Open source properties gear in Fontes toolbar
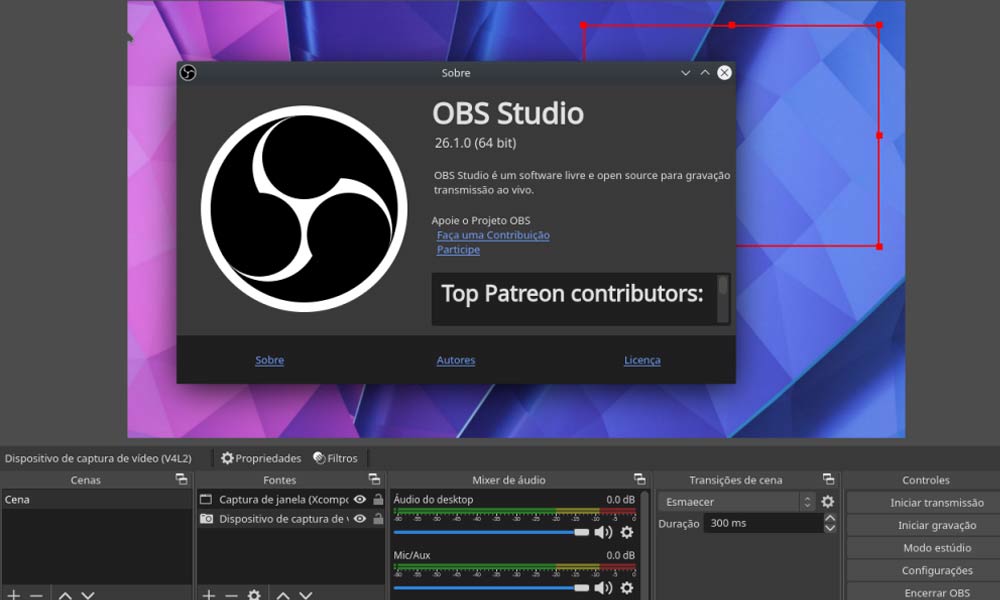The width and height of the screenshot is (1000, 600). 254,595
